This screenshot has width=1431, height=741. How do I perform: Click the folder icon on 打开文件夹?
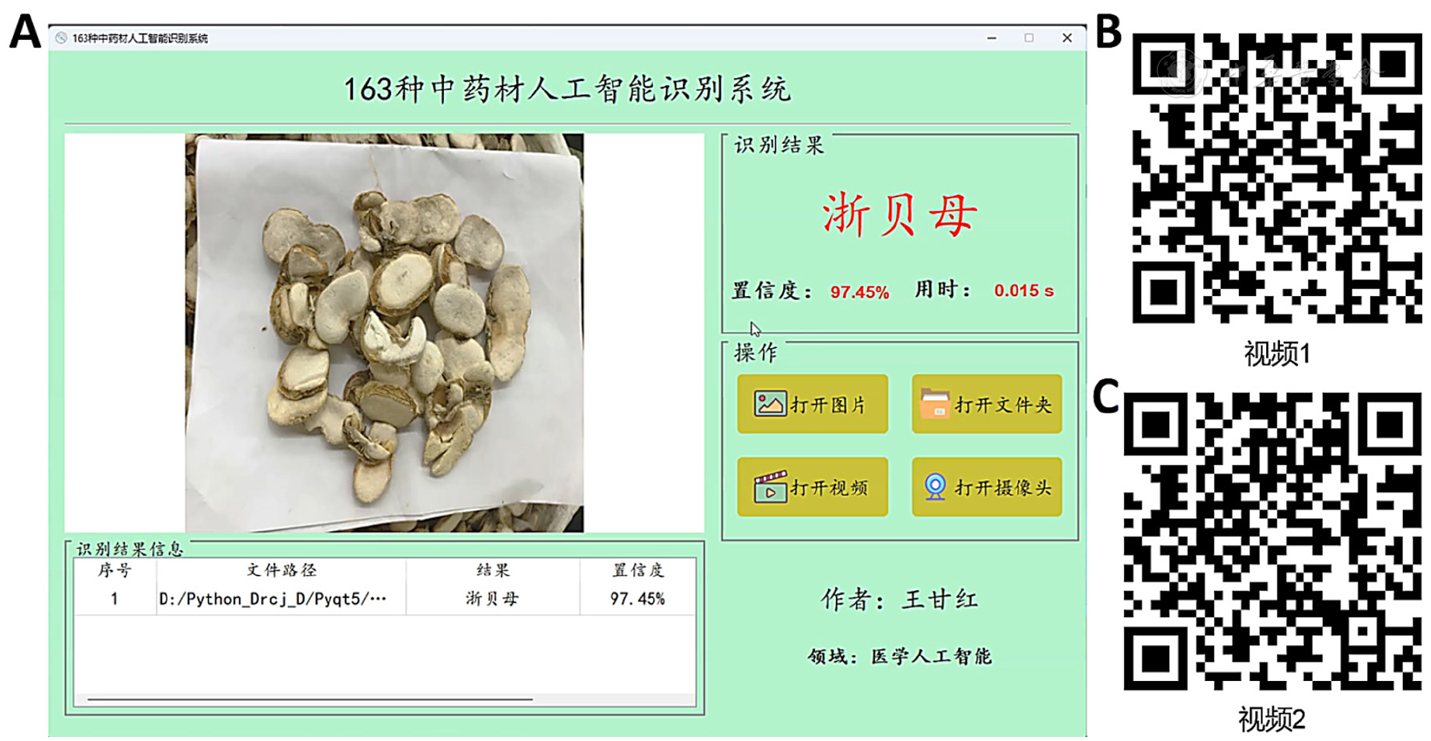click(935, 404)
